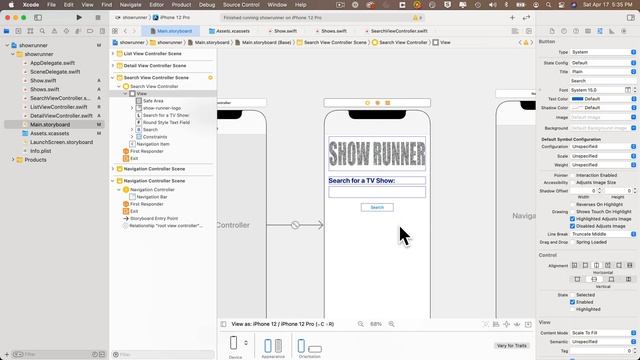Screen dimensions: 640x360
Task: Switch to the Assets.xcassets tab
Action: (229, 31)
